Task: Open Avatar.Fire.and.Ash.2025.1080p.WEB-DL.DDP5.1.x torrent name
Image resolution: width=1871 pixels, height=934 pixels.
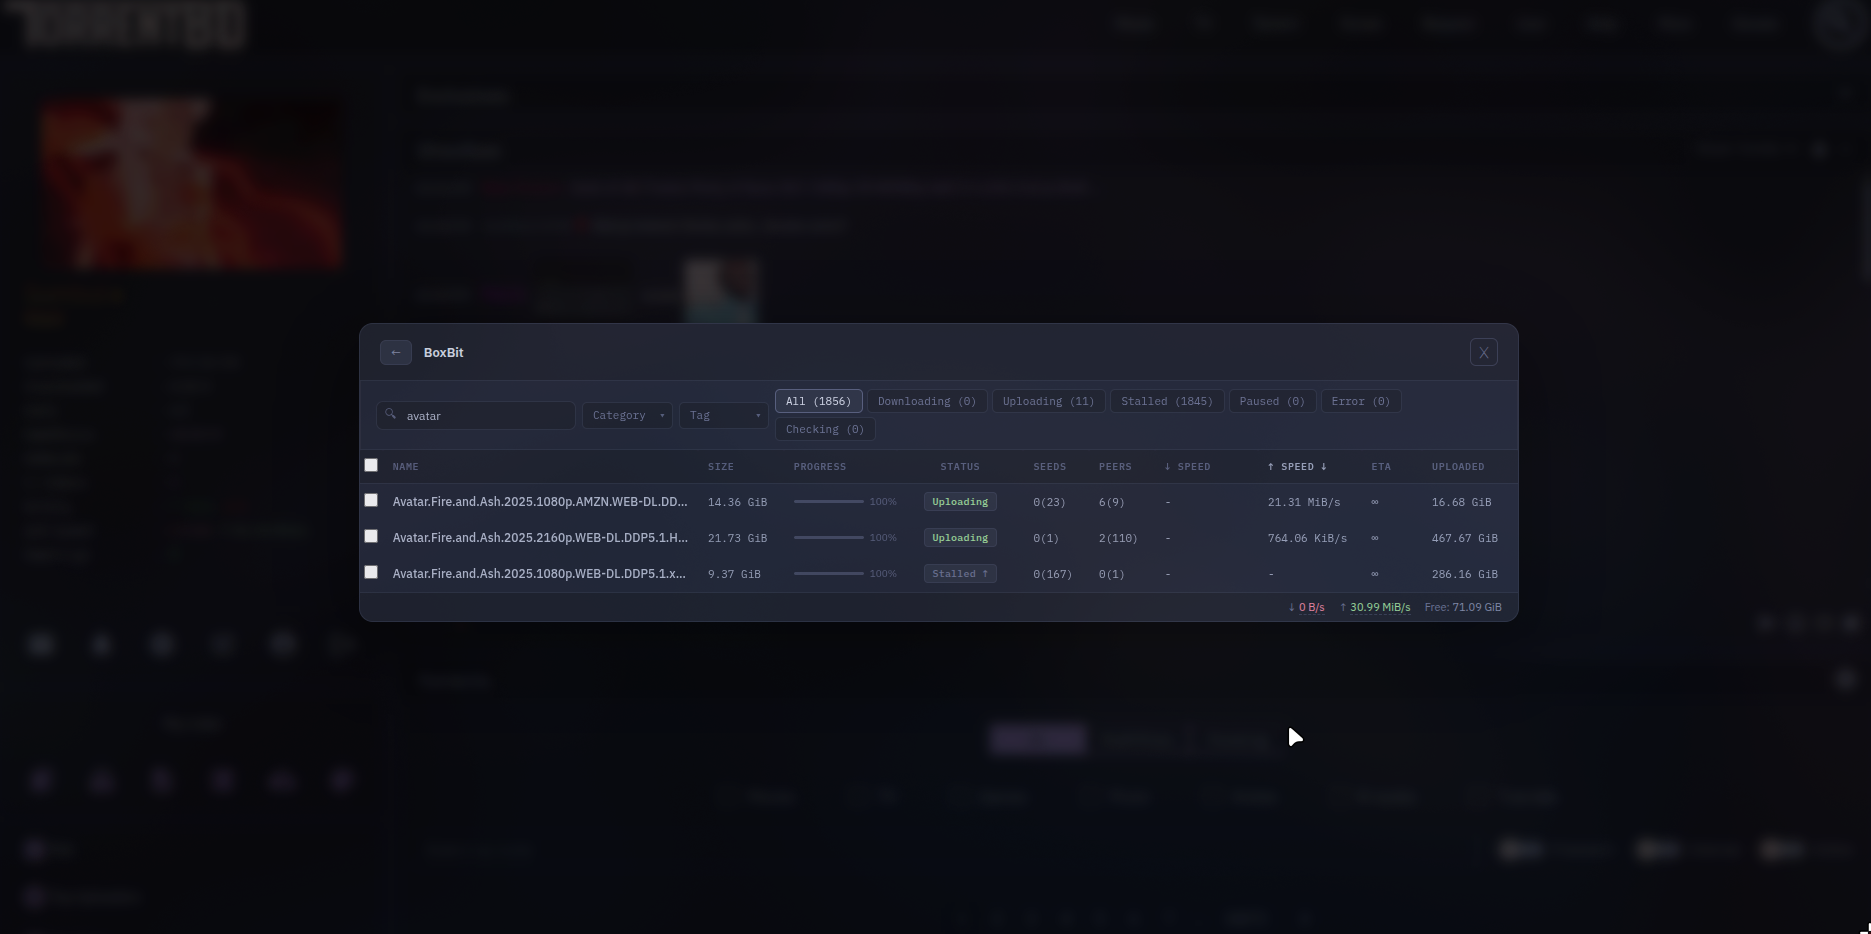Action: 539,574
